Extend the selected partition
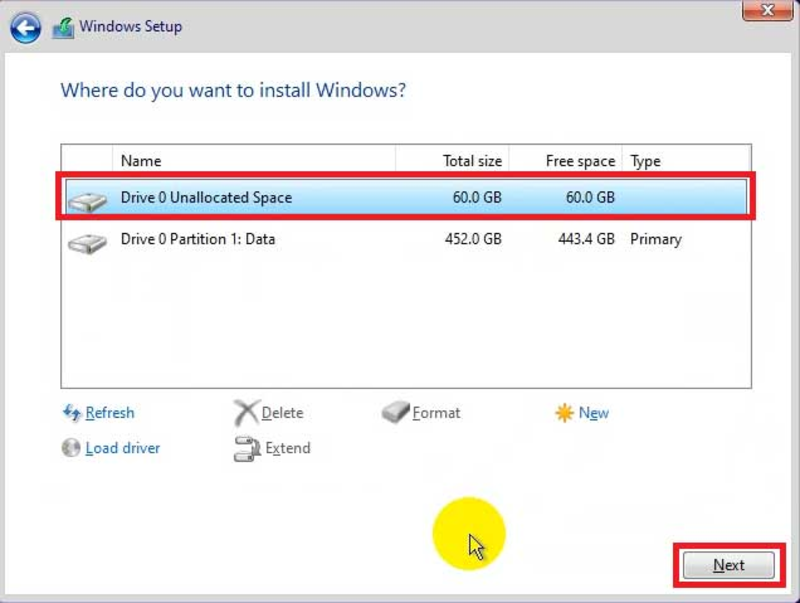 click(288, 448)
